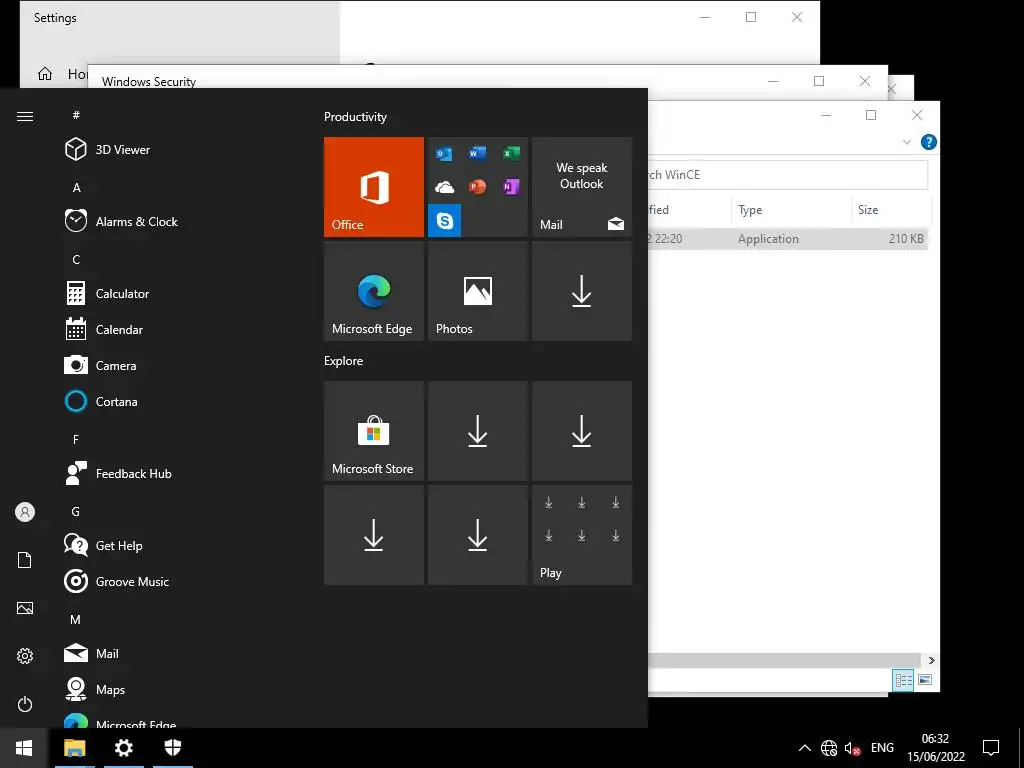Click the Office tile
Viewport: 1024px width, 768px height.
[374, 187]
